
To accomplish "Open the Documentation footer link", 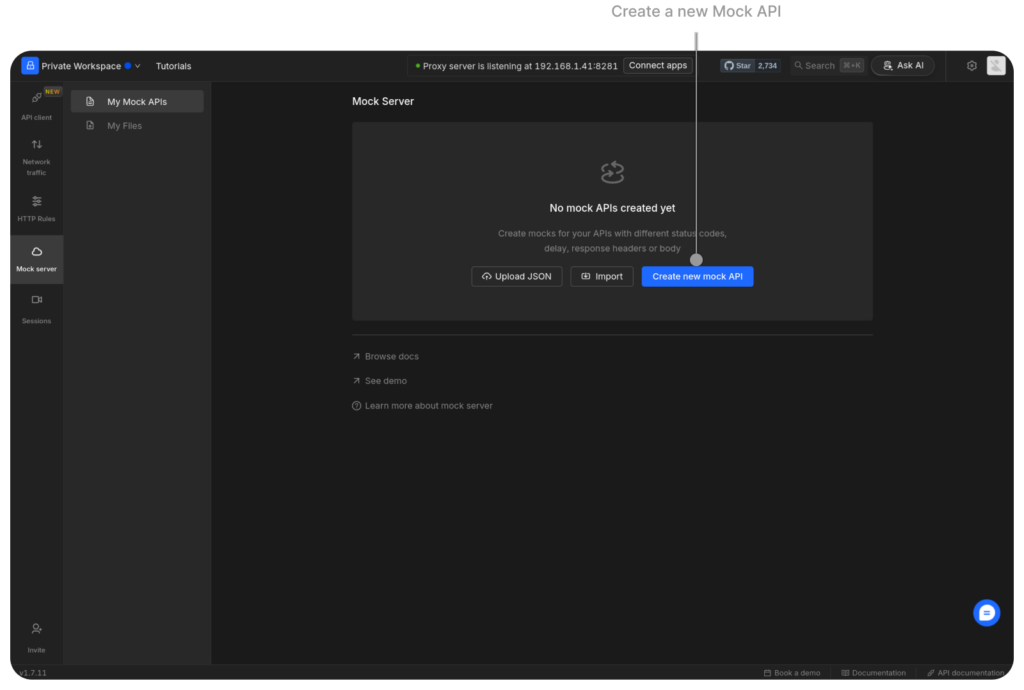I will coord(873,672).
